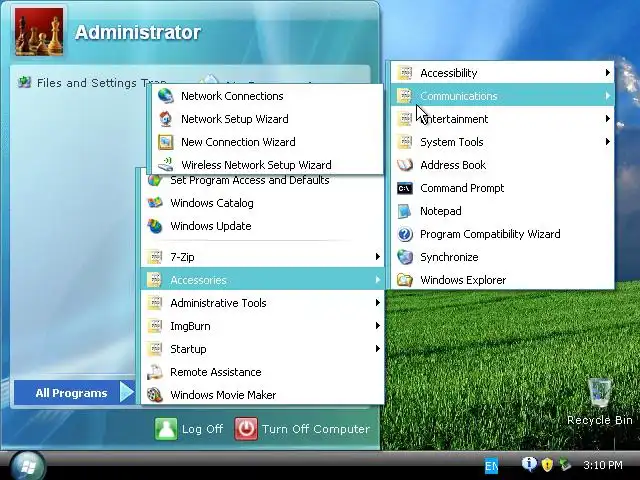Expand the Entertainment submenu arrow
The height and width of the screenshot is (480, 640).
[607, 119]
